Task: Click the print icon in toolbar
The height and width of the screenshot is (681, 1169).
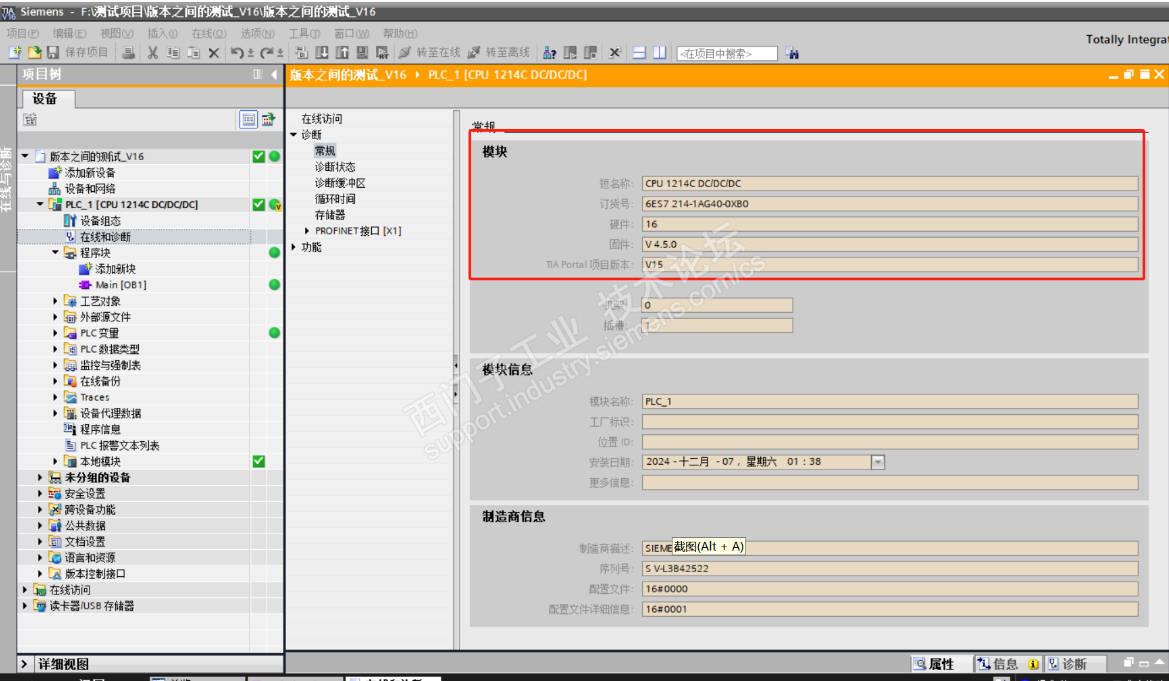Action: [129, 52]
